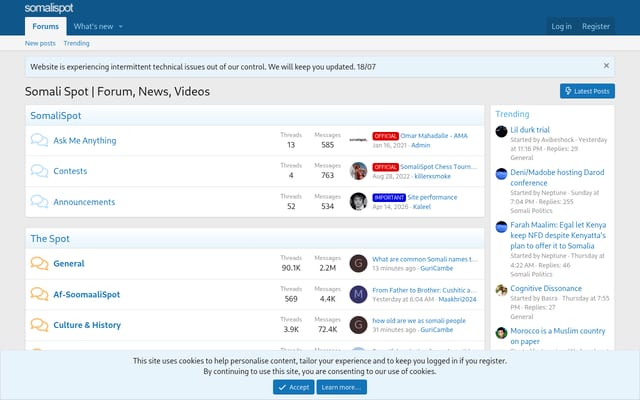Image resolution: width=640 pixels, height=400 pixels.
Task: Click GuriCambe avatar in General row
Action: click(358, 263)
